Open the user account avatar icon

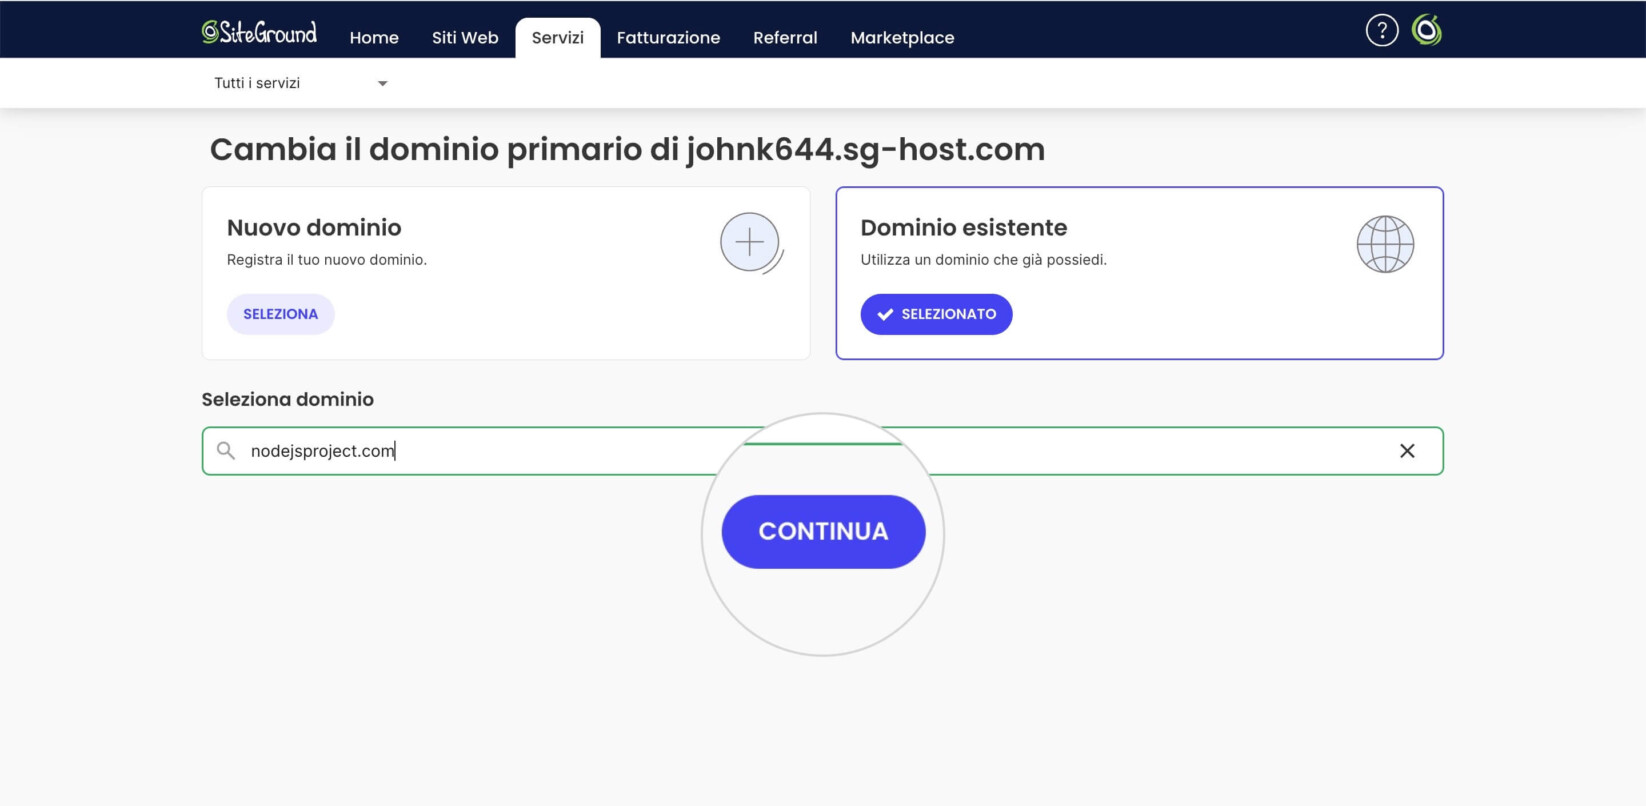1427,30
